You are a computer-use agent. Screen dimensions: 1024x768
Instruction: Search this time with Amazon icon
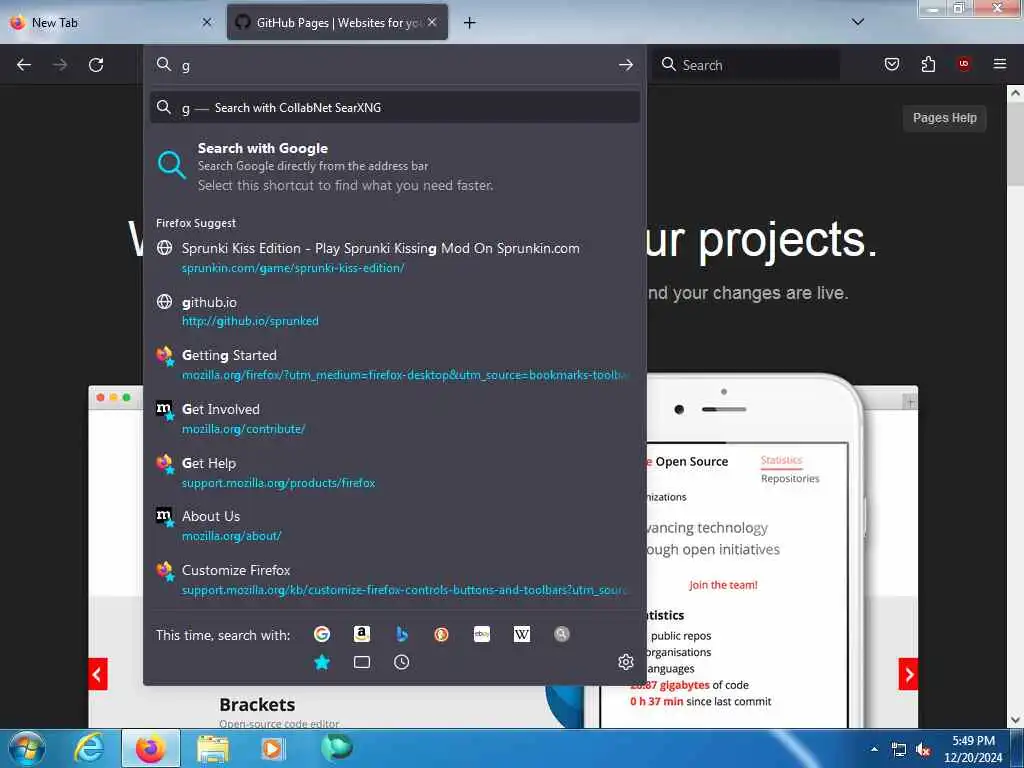pyautogui.click(x=362, y=634)
